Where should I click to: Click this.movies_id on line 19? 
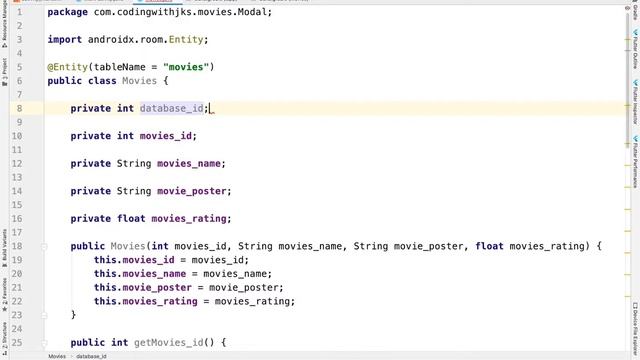click(134, 260)
